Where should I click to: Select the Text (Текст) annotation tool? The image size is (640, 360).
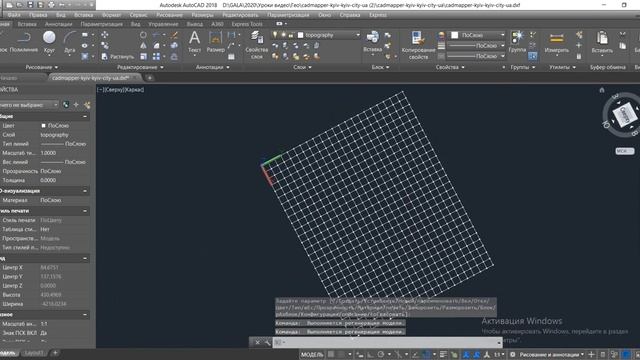[x=195, y=42]
